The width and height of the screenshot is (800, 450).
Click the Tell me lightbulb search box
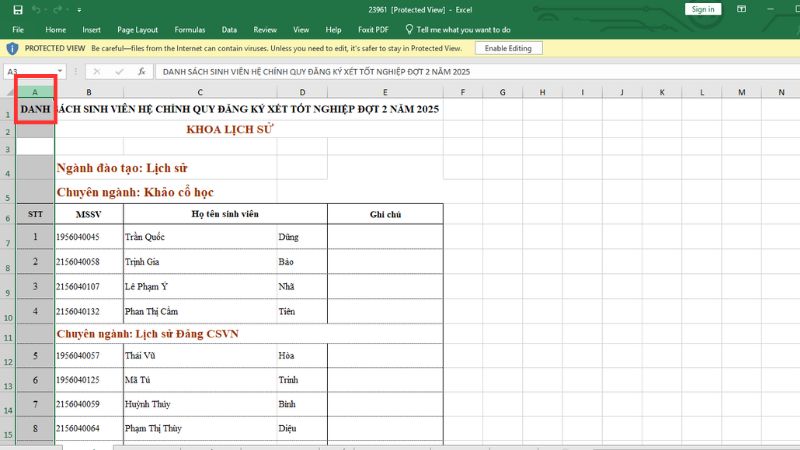463,30
